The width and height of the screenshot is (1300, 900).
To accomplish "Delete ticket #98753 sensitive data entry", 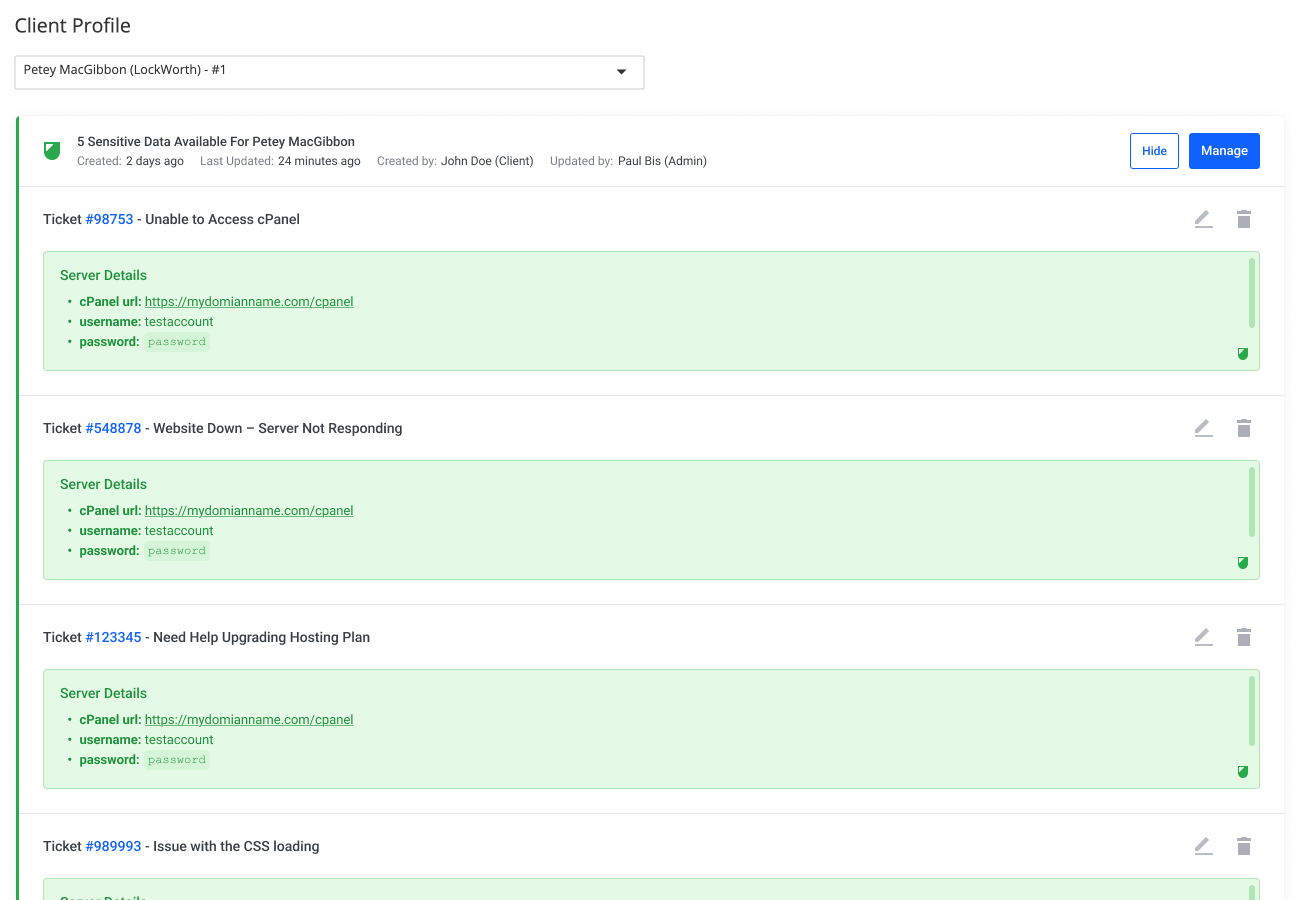I will click(x=1244, y=219).
